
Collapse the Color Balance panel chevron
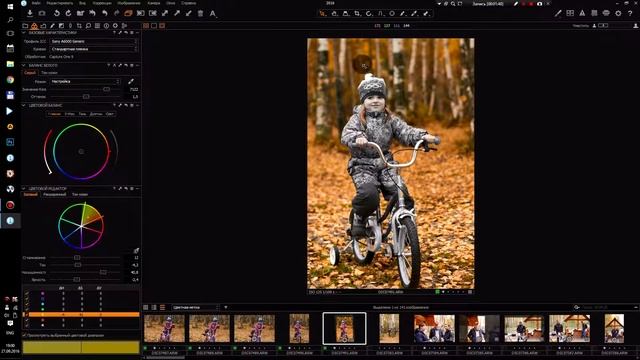(24, 105)
